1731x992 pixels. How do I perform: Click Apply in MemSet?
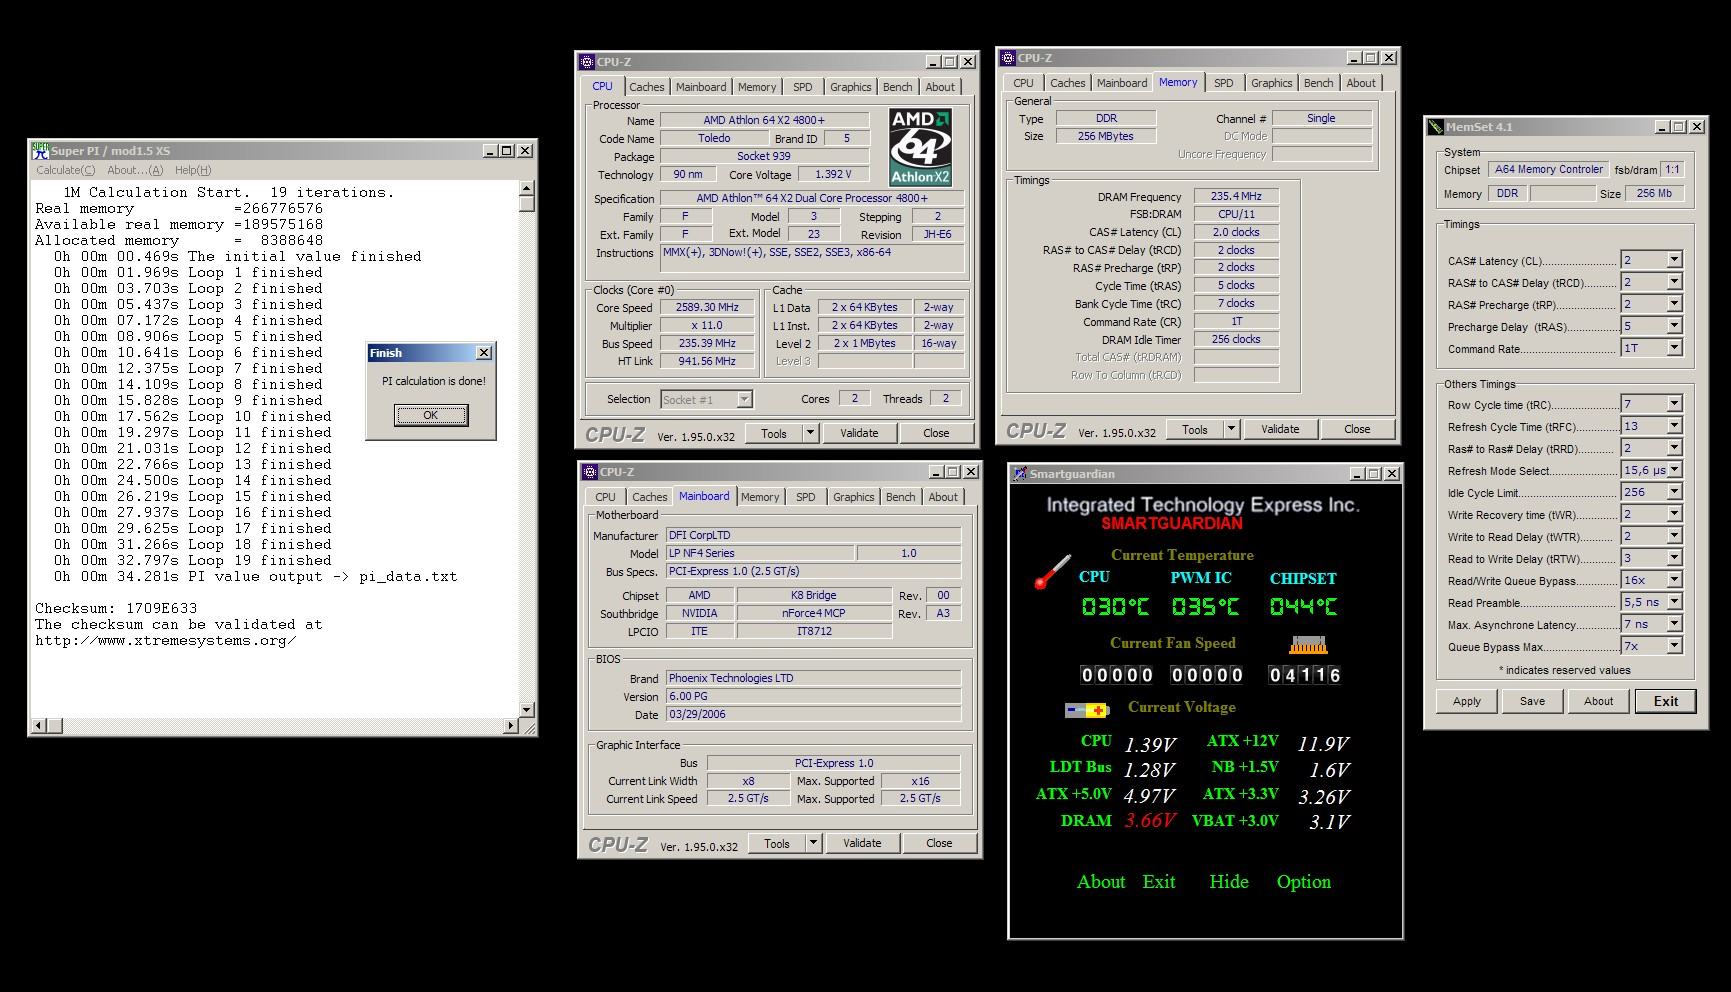pos(1467,701)
